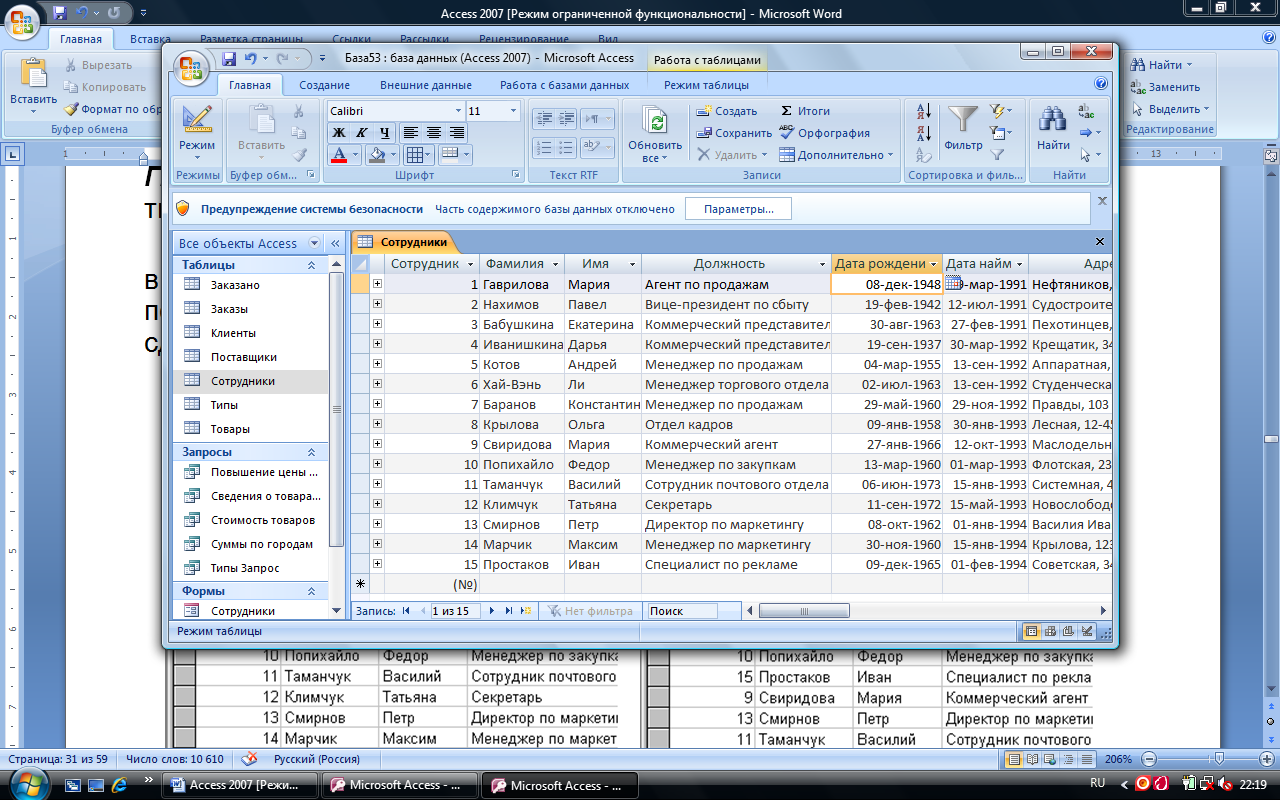Click Access Help question mark icon
Viewport: 1280px width, 800px height.
click(1101, 84)
